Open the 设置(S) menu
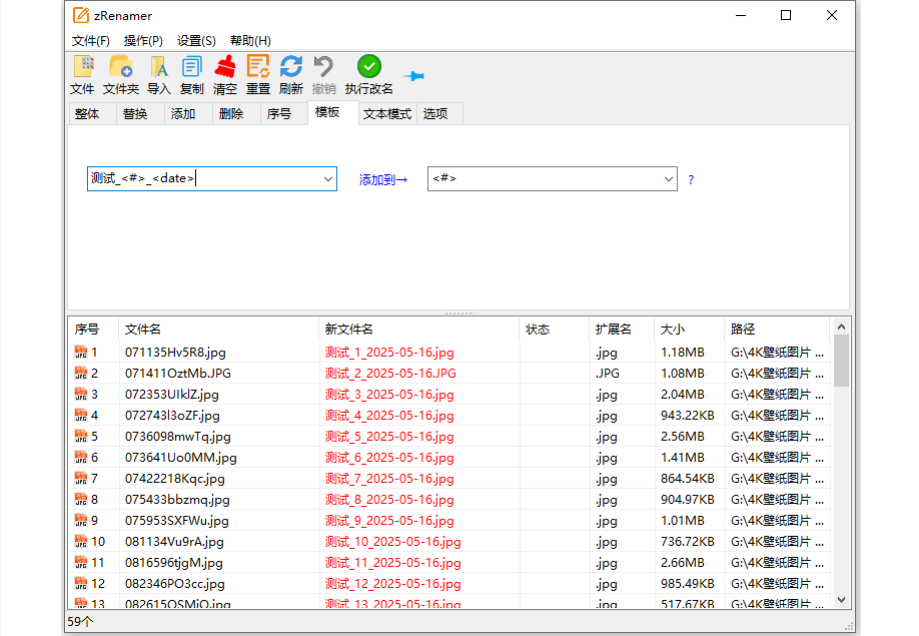This screenshot has width=919, height=636. (196, 40)
